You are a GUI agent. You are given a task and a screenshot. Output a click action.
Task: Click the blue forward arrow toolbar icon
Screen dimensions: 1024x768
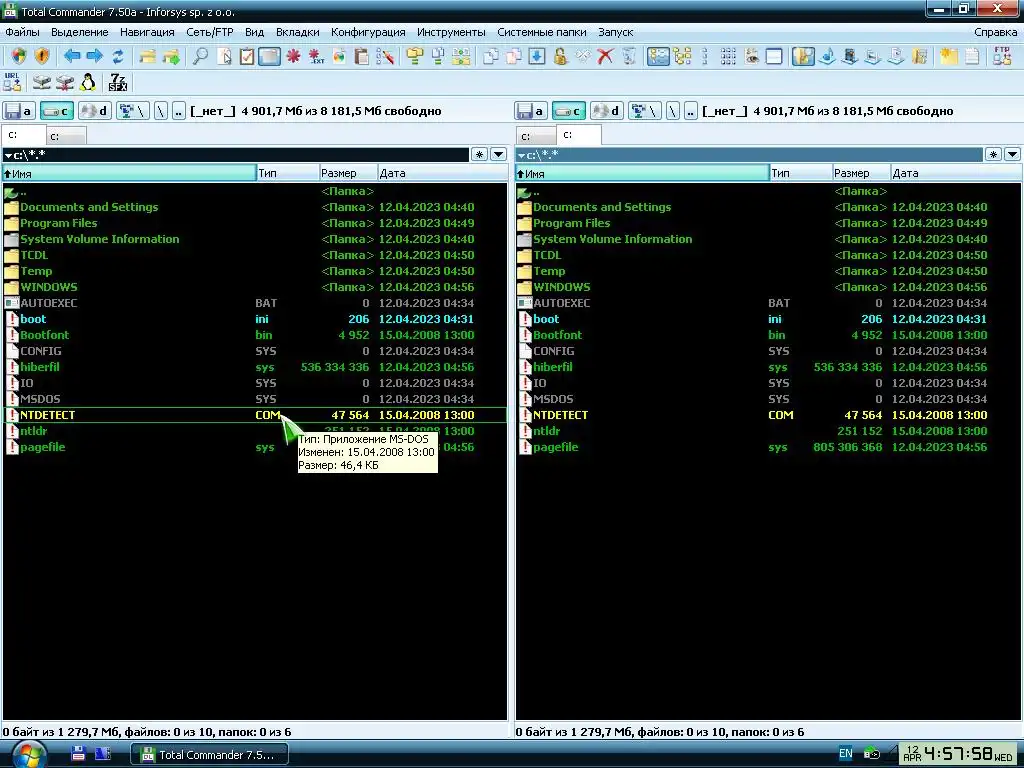tap(94, 56)
